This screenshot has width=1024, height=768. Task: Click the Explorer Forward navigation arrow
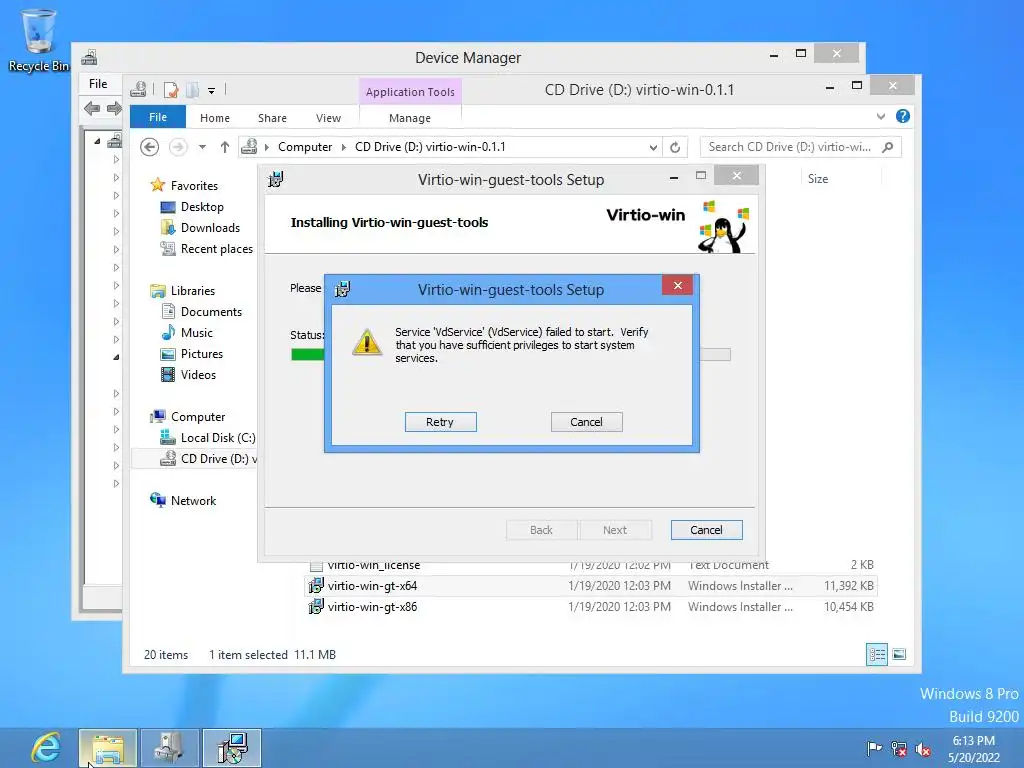[x=178, y=147]
